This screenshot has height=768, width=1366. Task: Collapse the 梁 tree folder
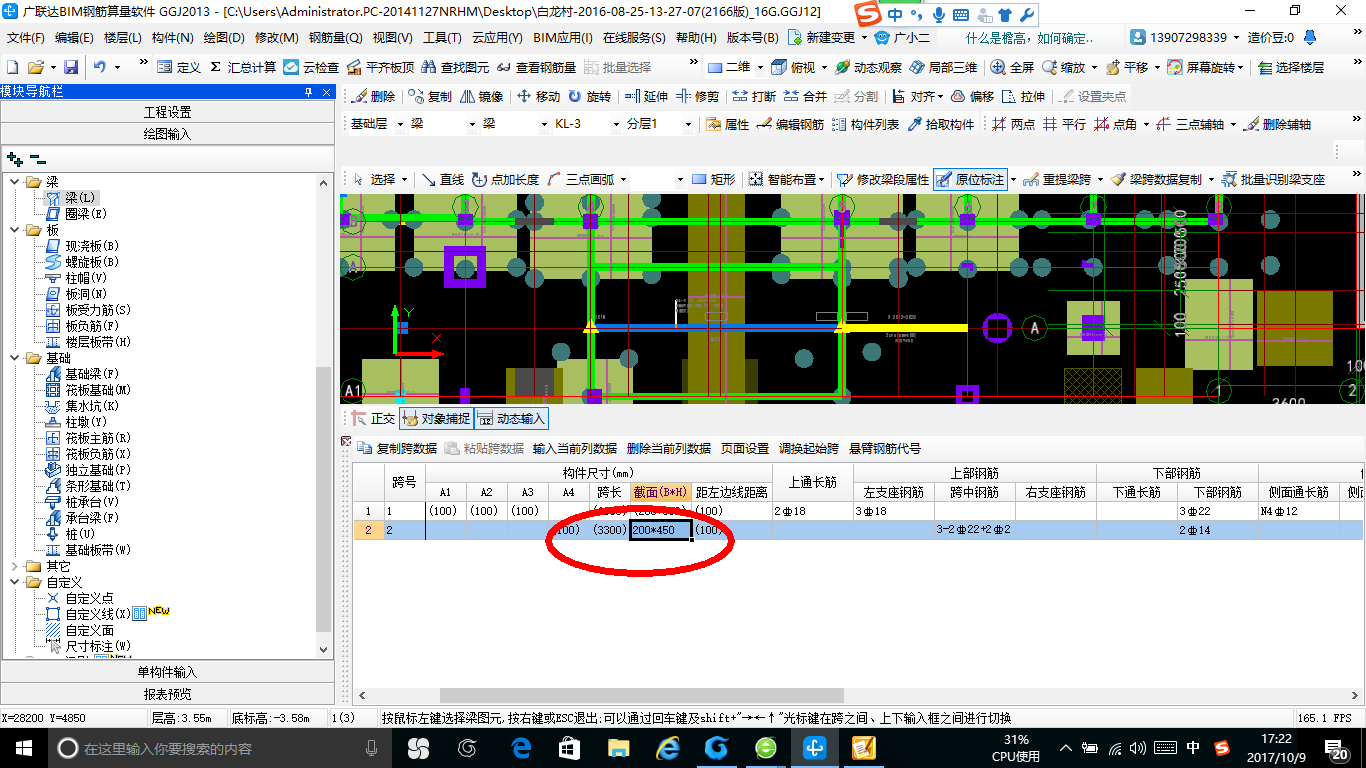click(15, 182)
